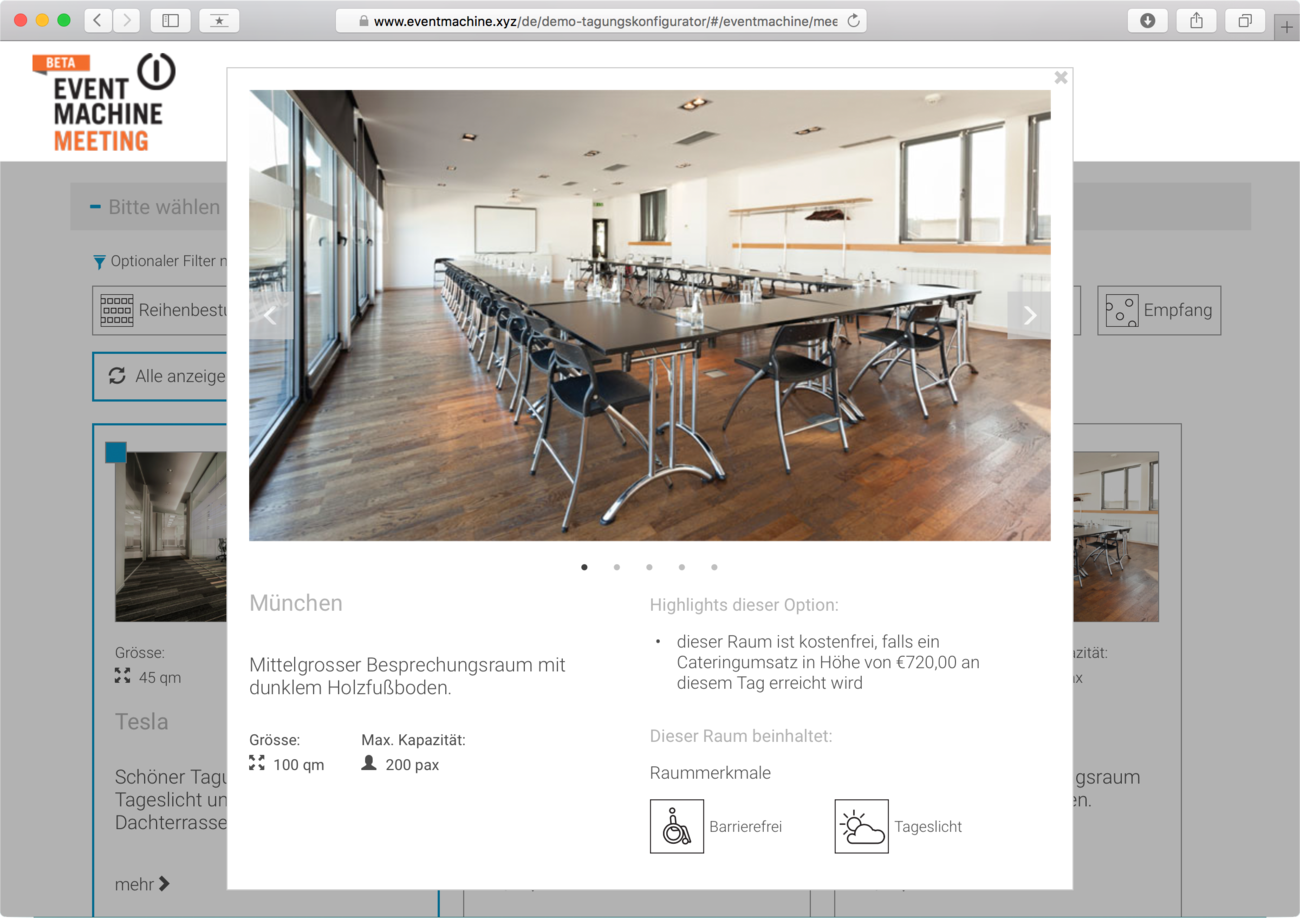1300x918 pixels.
Task: Show next room photo with right arrow
Action: pos(1029,315)
